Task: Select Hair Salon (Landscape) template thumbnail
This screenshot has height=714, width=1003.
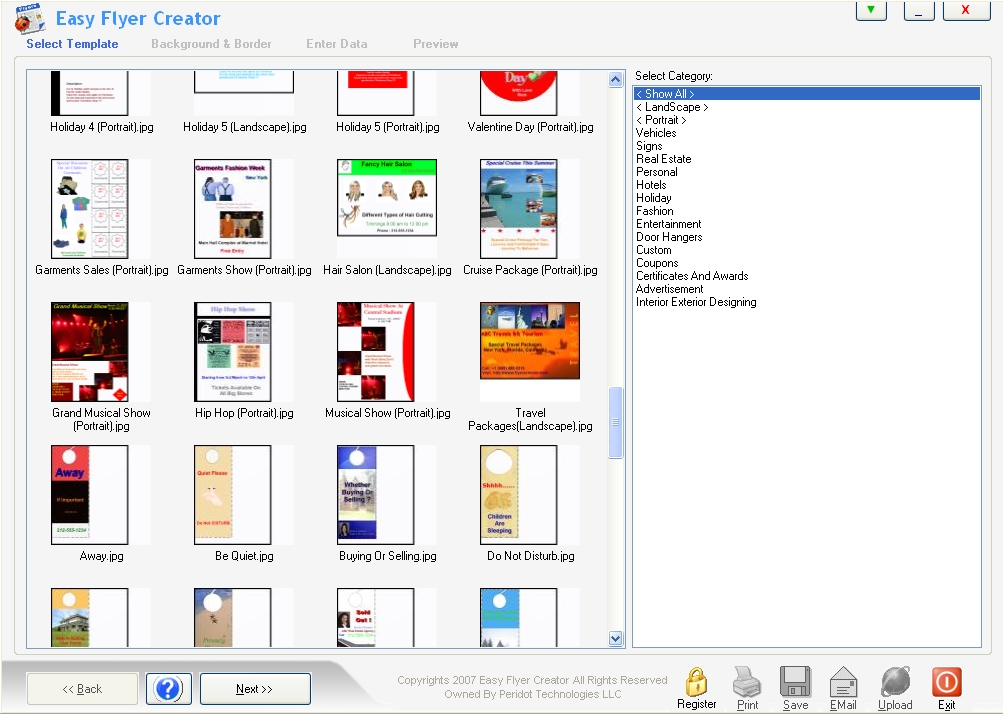Action: [387, 198]
